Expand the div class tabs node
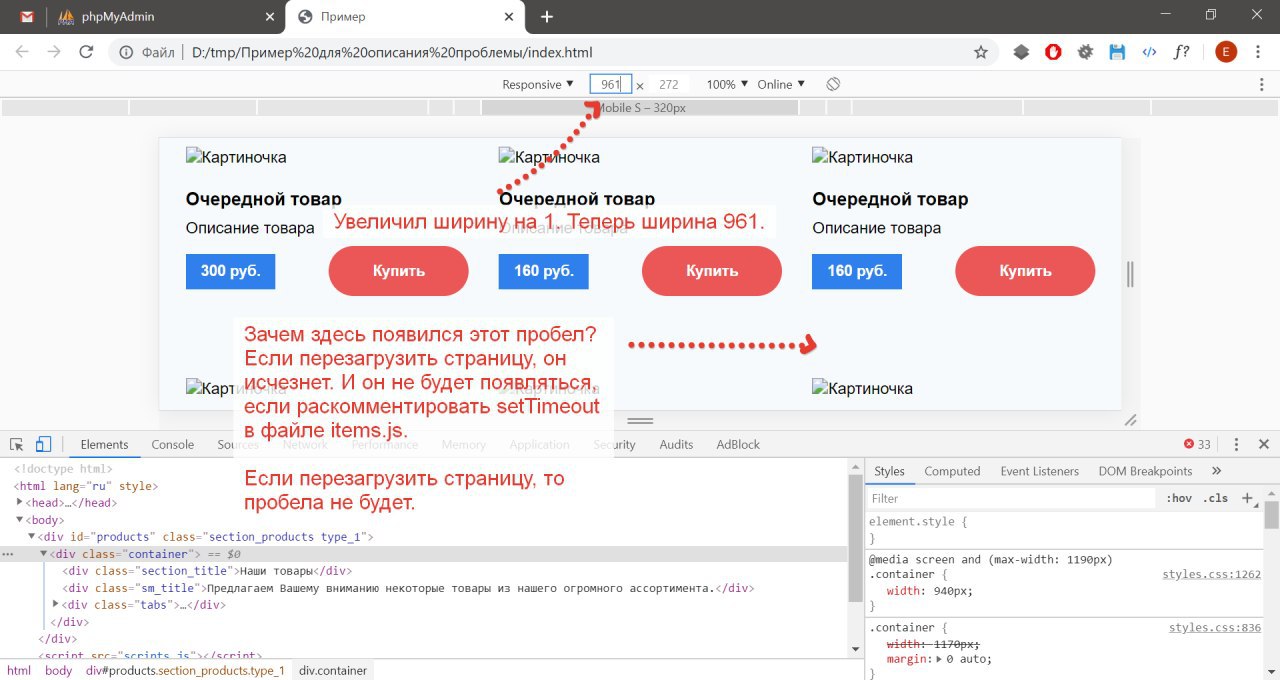This screenshot has width=1280, height=680. (x=56, y=605)
